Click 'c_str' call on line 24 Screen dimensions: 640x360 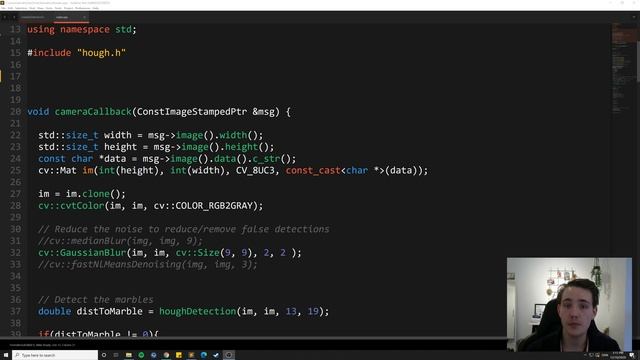click(266, 159)
